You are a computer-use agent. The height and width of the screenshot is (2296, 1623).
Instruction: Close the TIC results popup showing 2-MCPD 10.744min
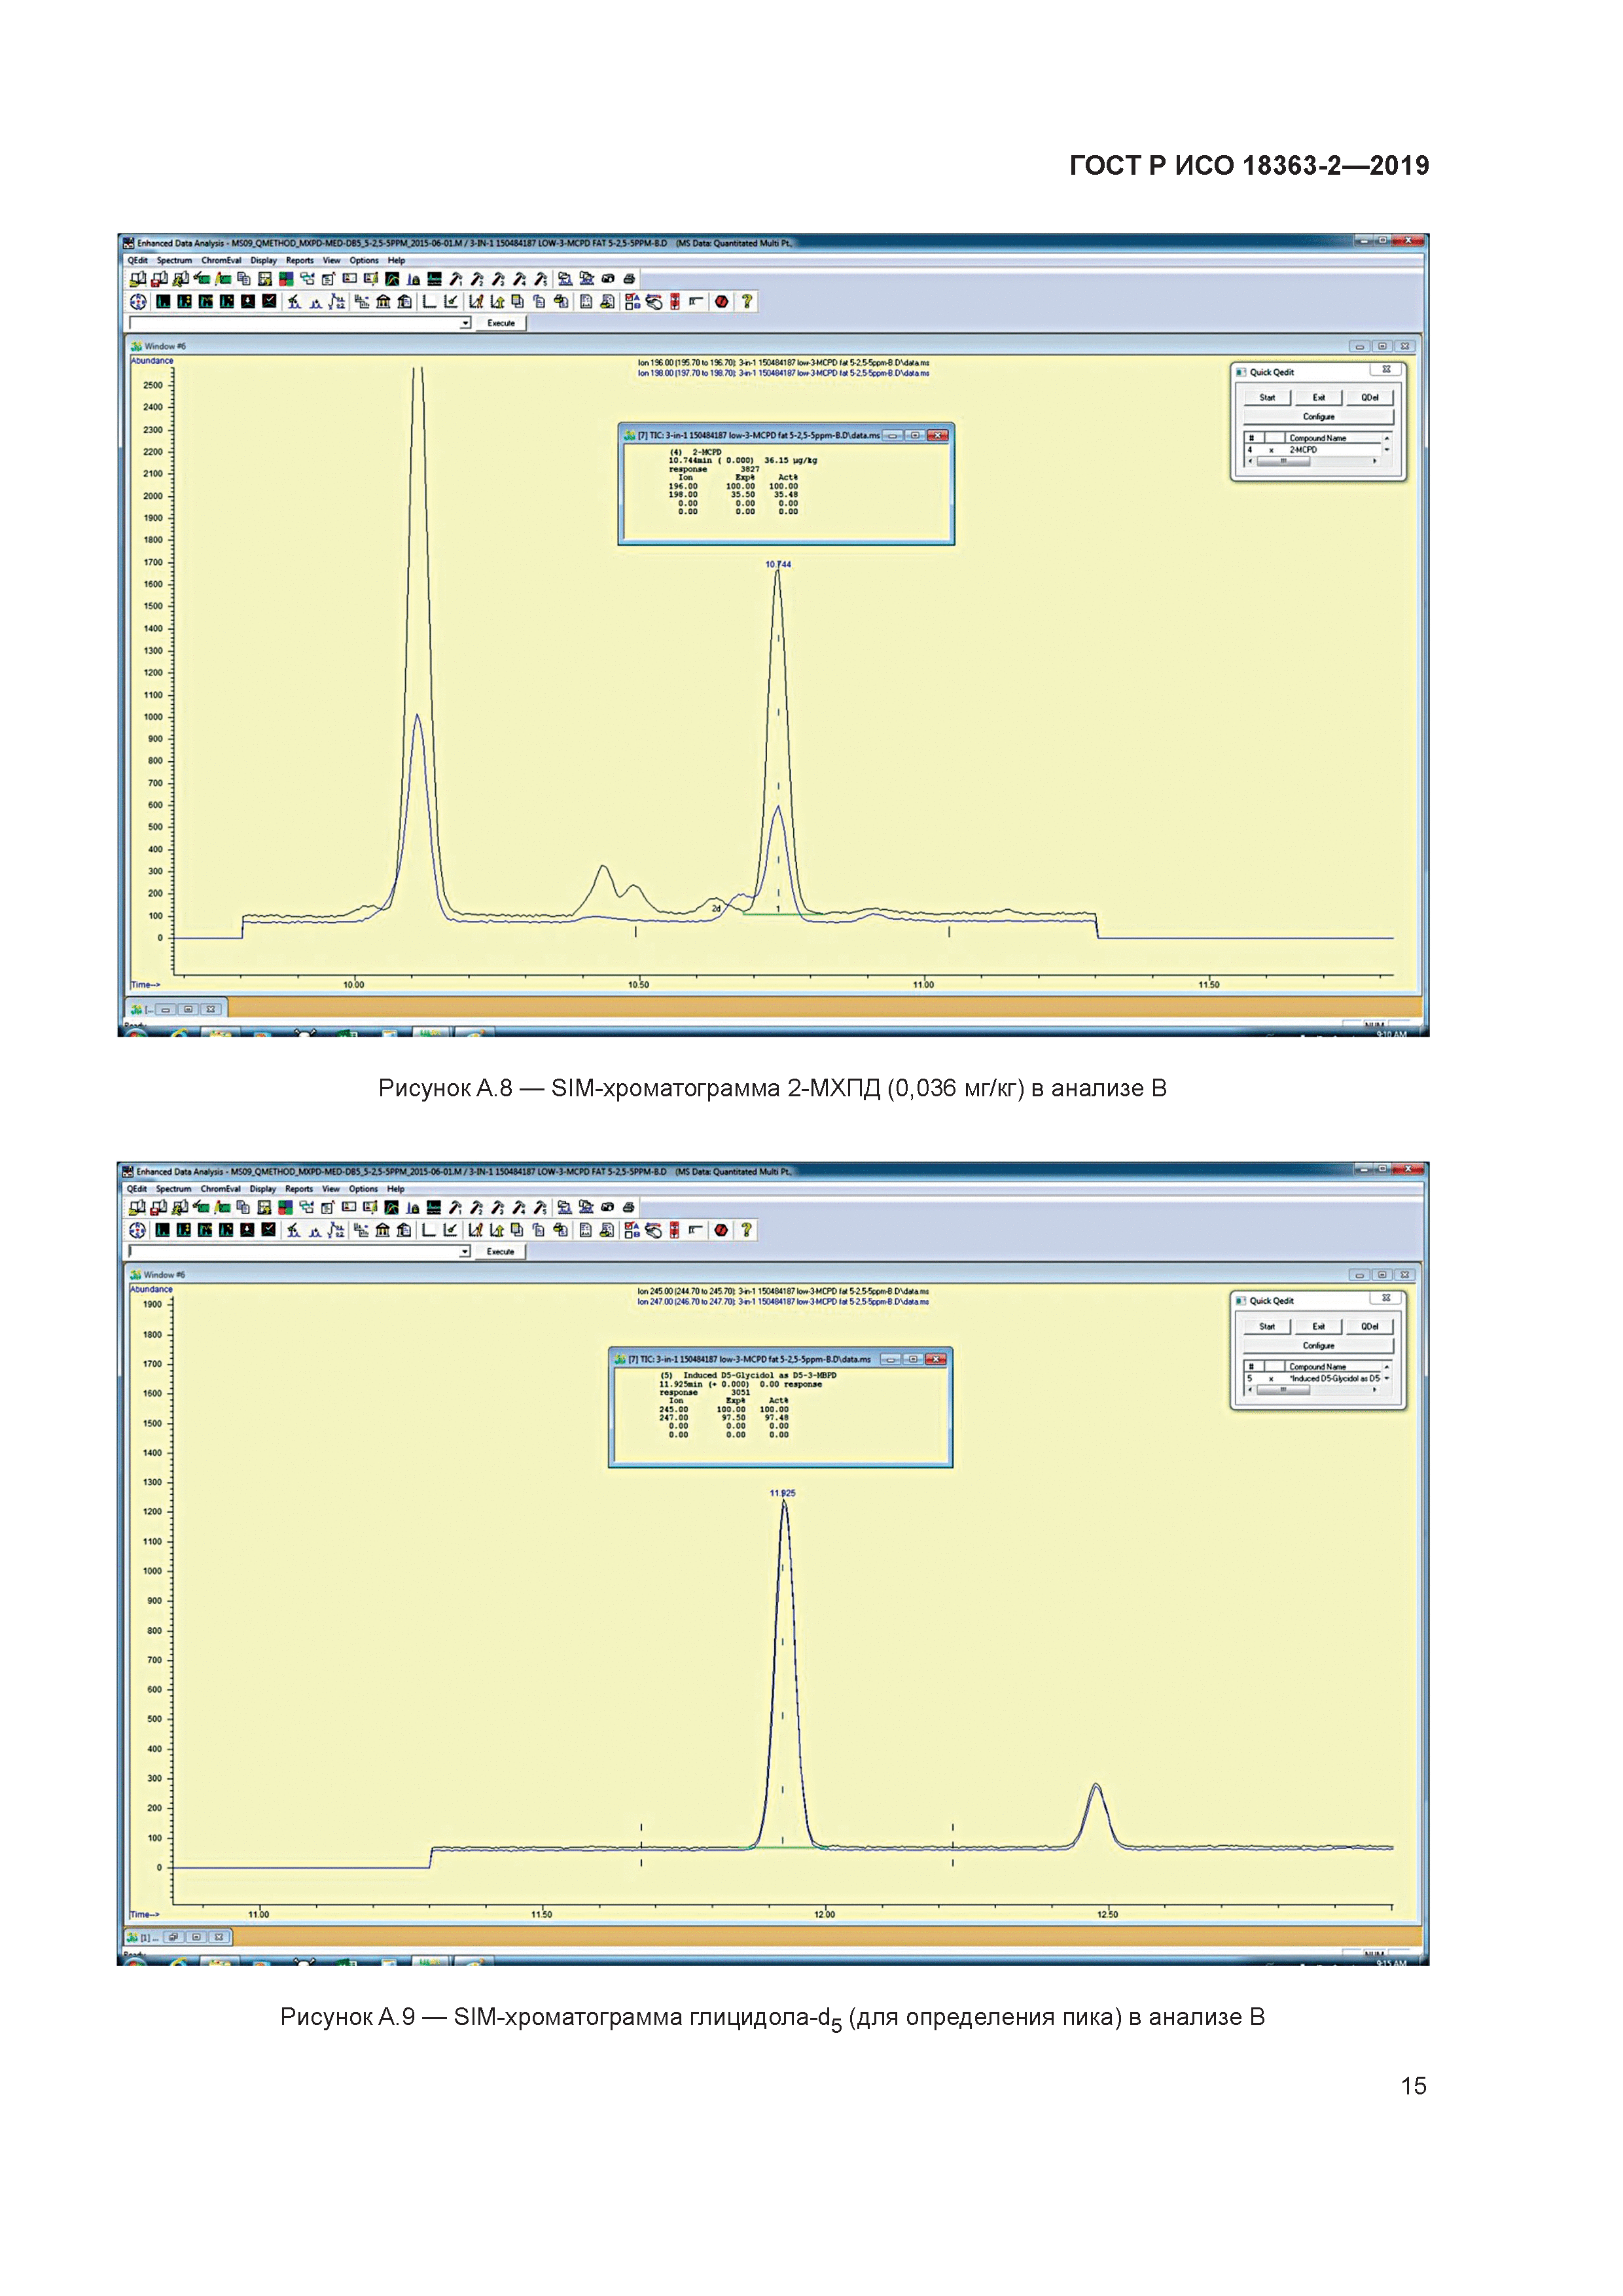[x=937, y=436]
